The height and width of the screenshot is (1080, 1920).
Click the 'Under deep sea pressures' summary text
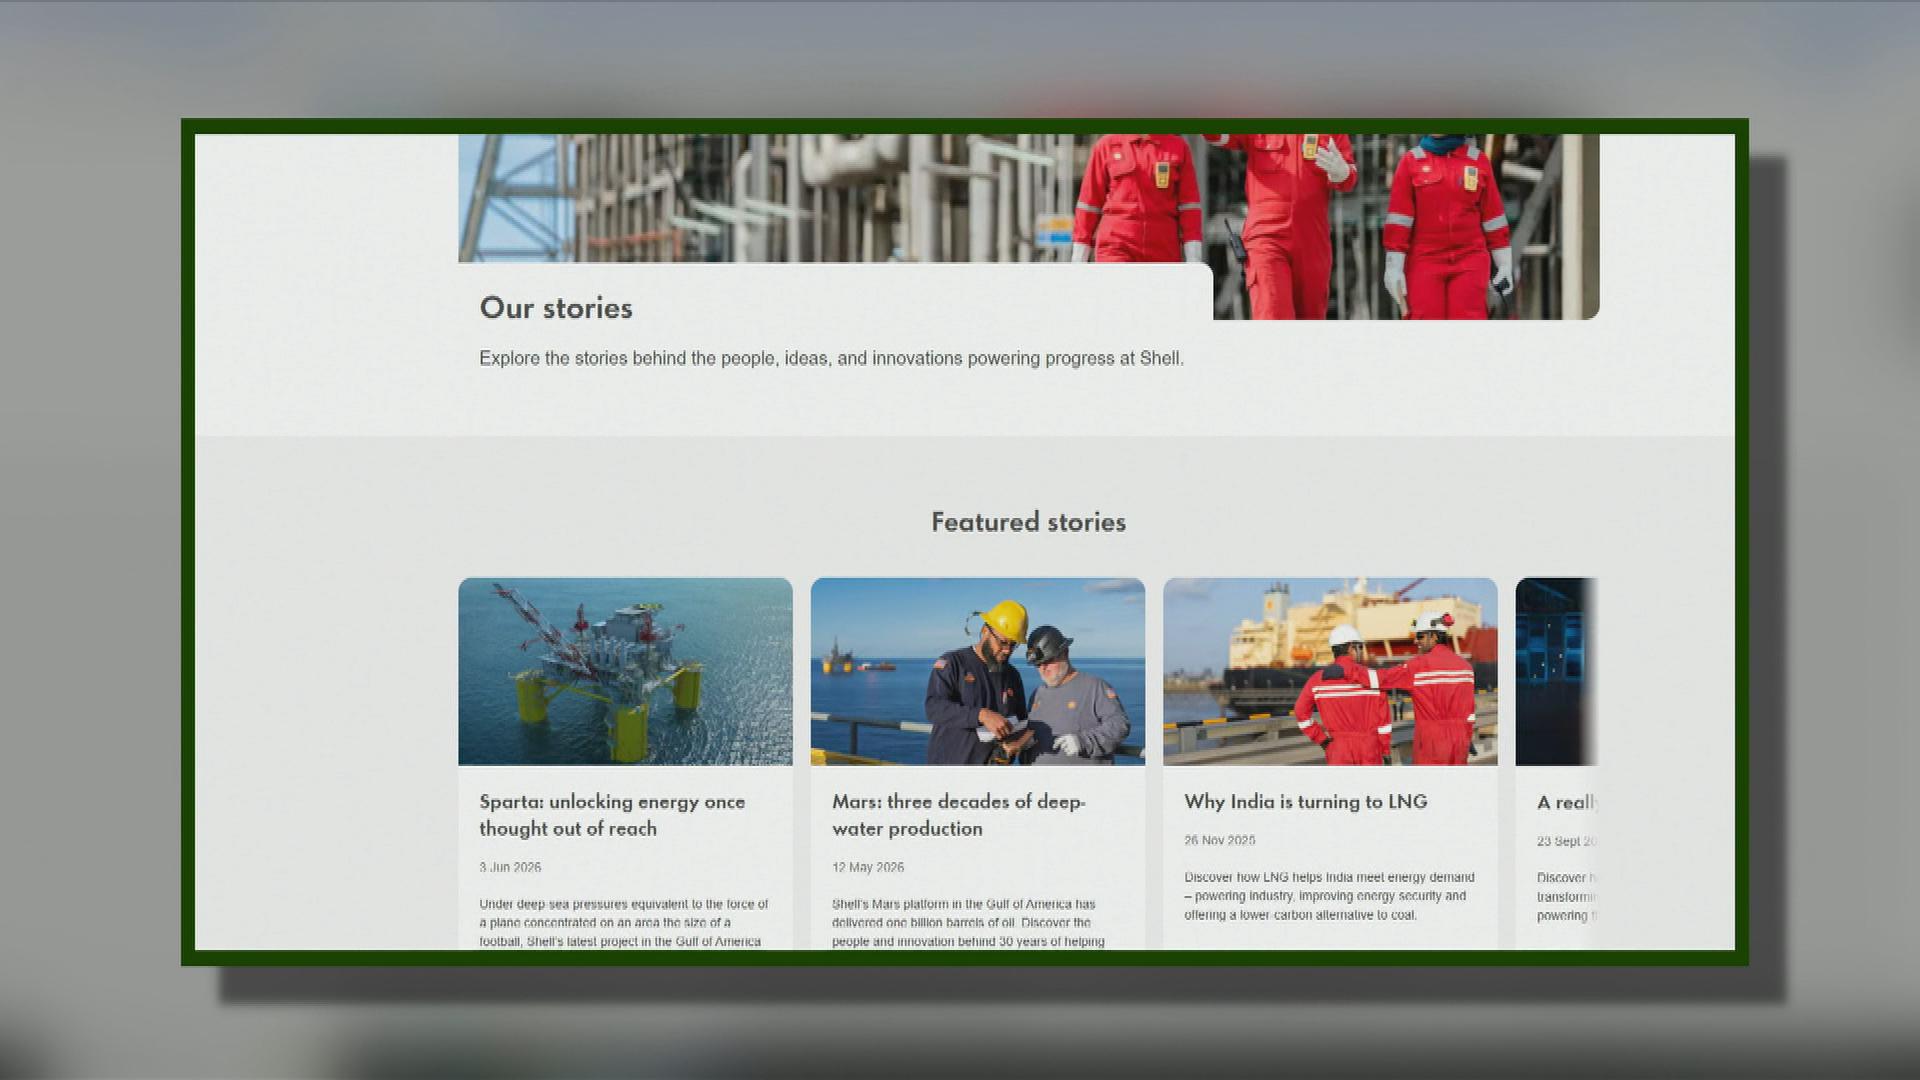click(624, 923)
